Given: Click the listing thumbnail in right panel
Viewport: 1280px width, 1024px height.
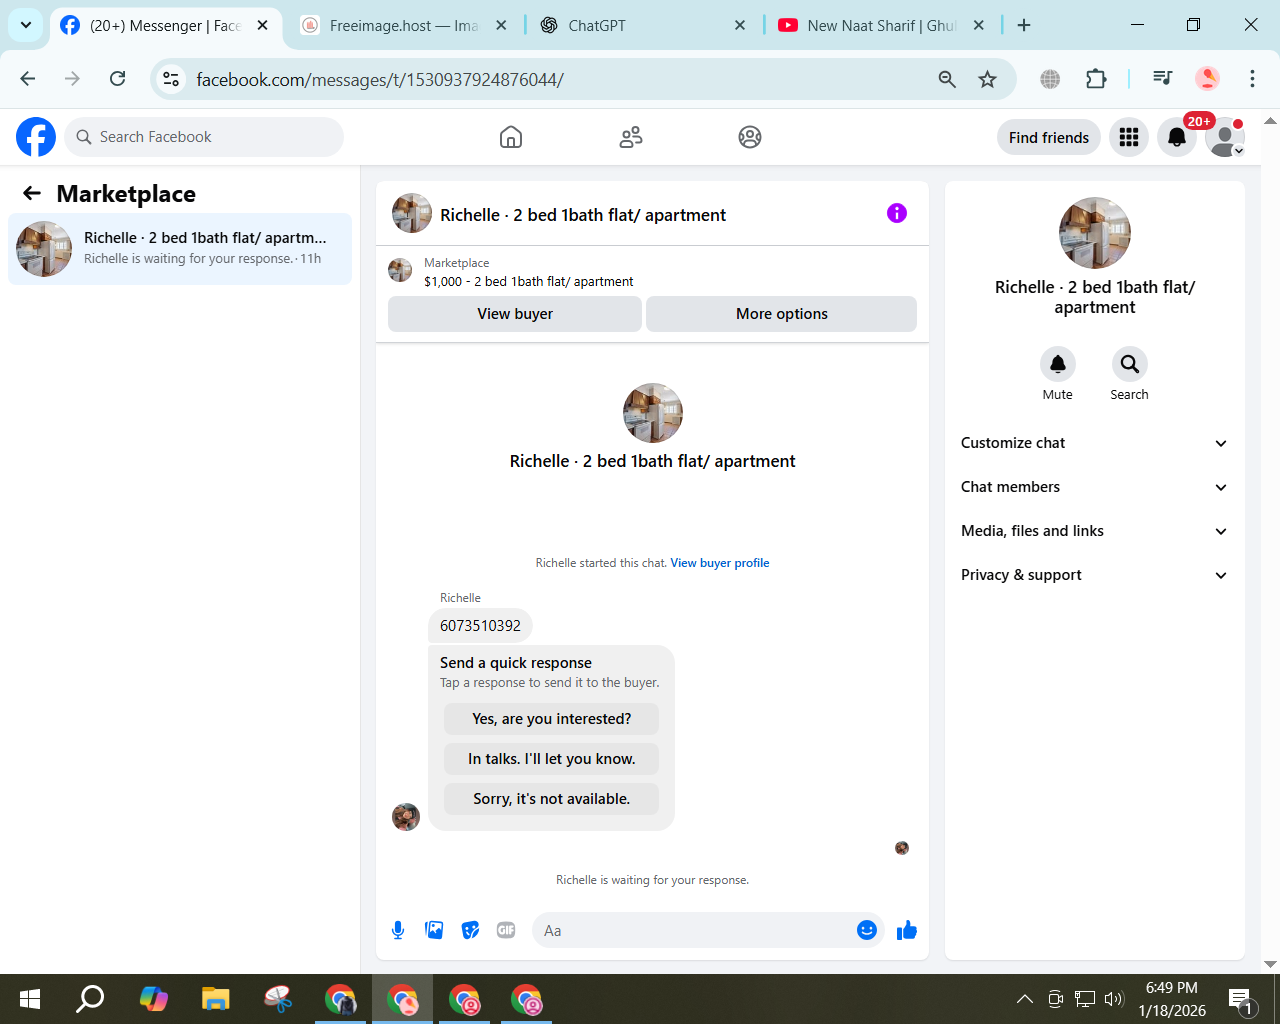Looking at the screenshot, I should pyautogui.click(x=1095, y=233).
